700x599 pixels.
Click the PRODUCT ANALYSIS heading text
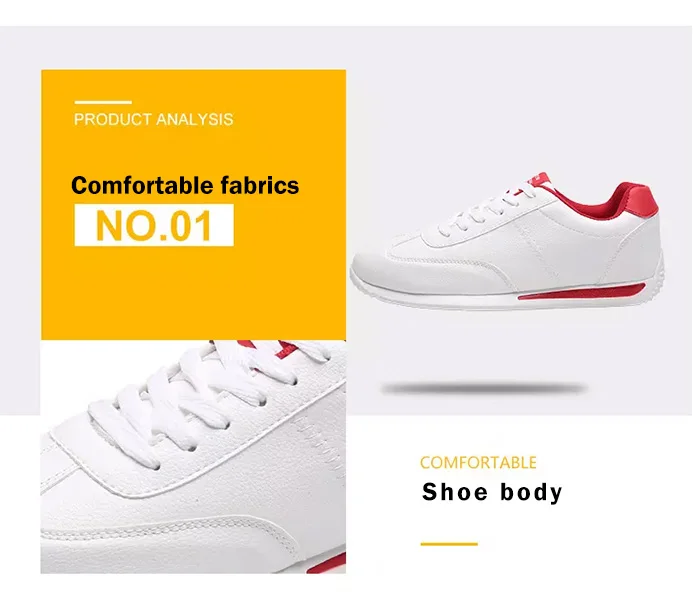(x=155, y=121)
